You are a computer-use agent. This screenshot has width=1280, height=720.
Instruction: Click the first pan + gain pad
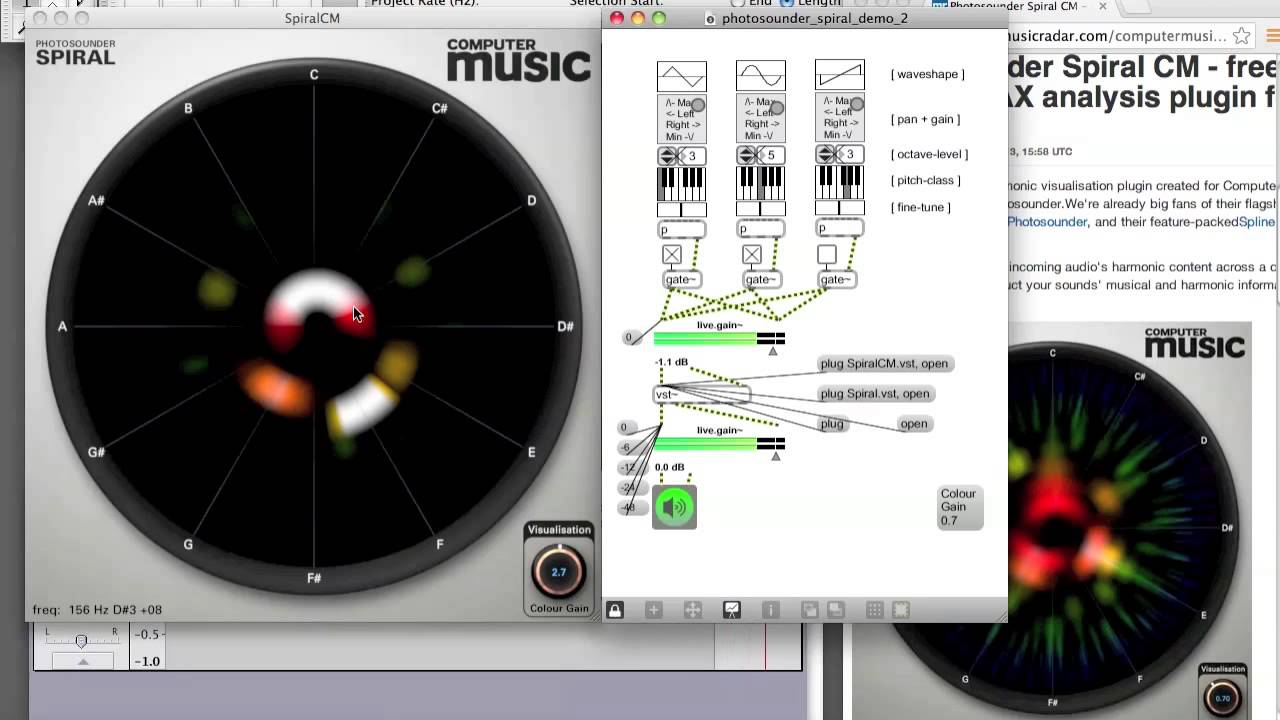click(681, 119)
